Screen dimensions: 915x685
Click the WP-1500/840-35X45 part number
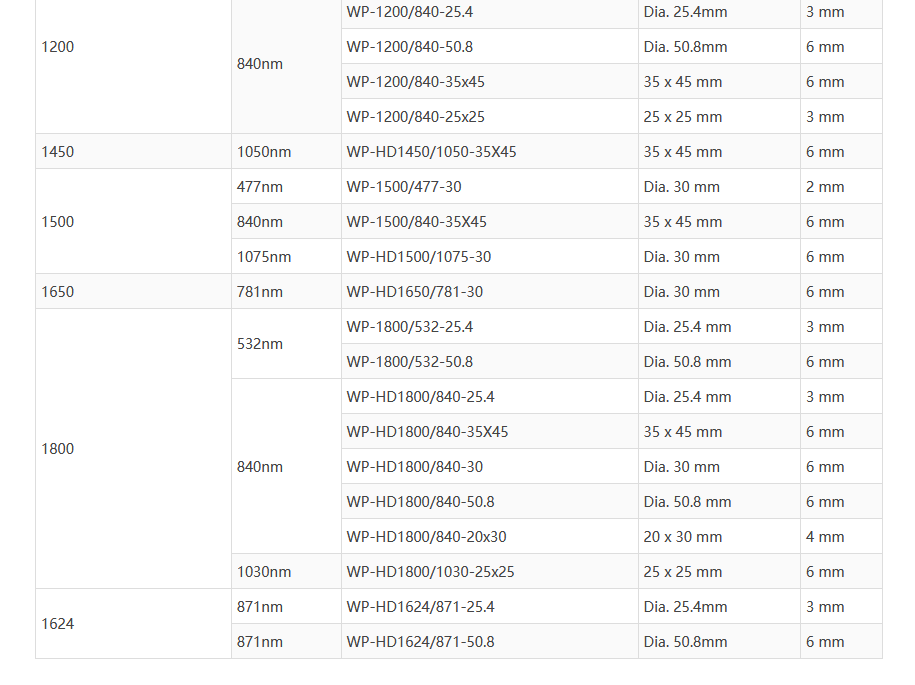417,222
